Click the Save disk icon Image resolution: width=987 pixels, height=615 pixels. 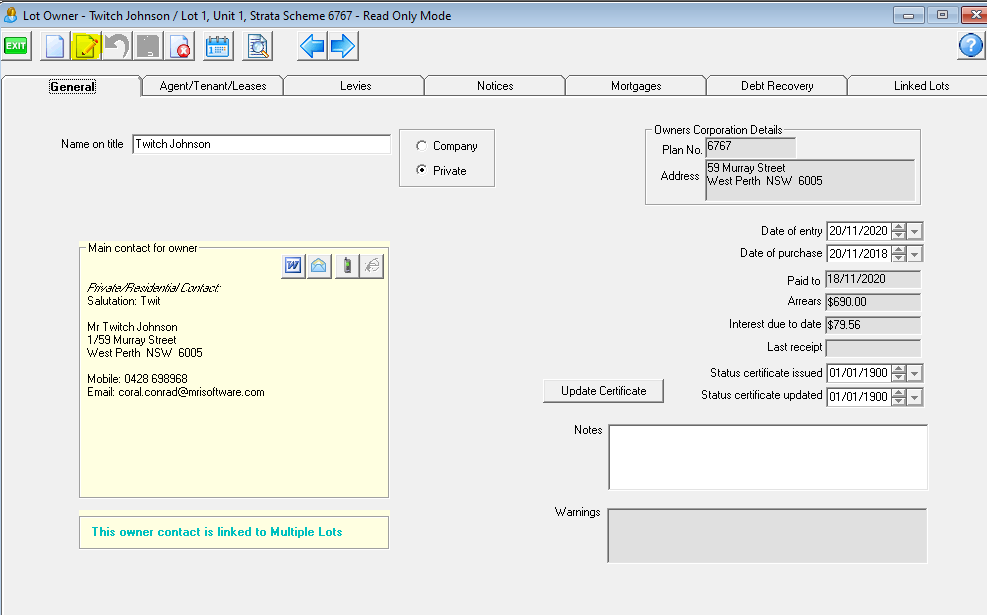149,47
